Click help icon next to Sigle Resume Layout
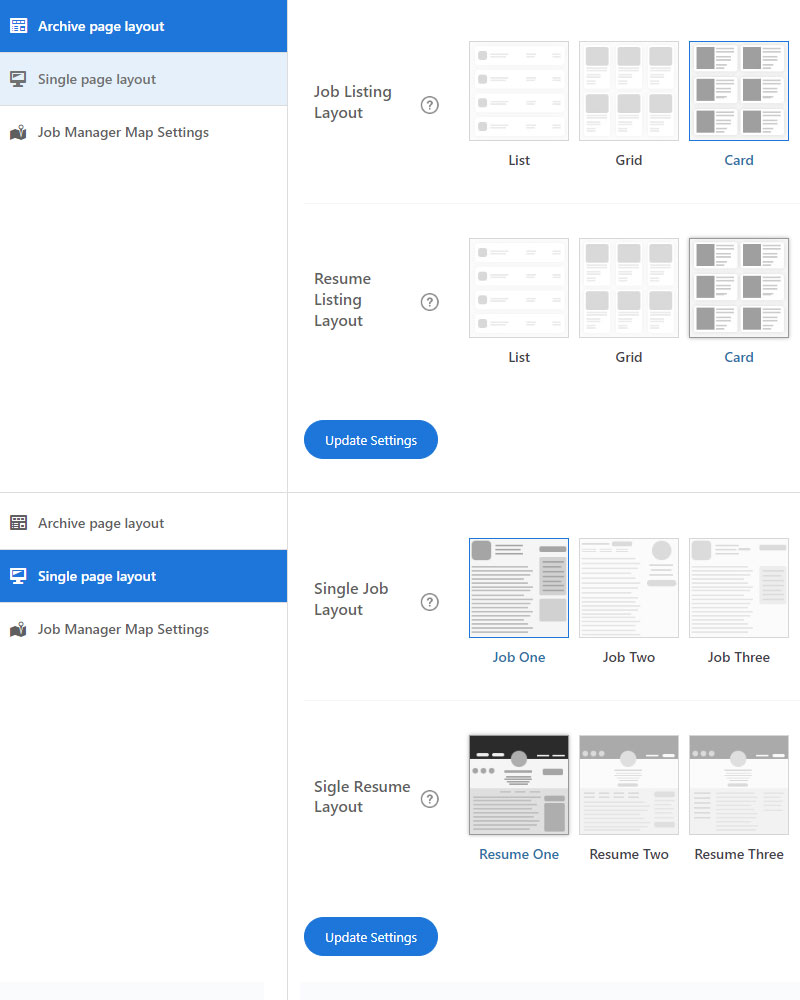The image size is (800, 1000). pos(430,799)
